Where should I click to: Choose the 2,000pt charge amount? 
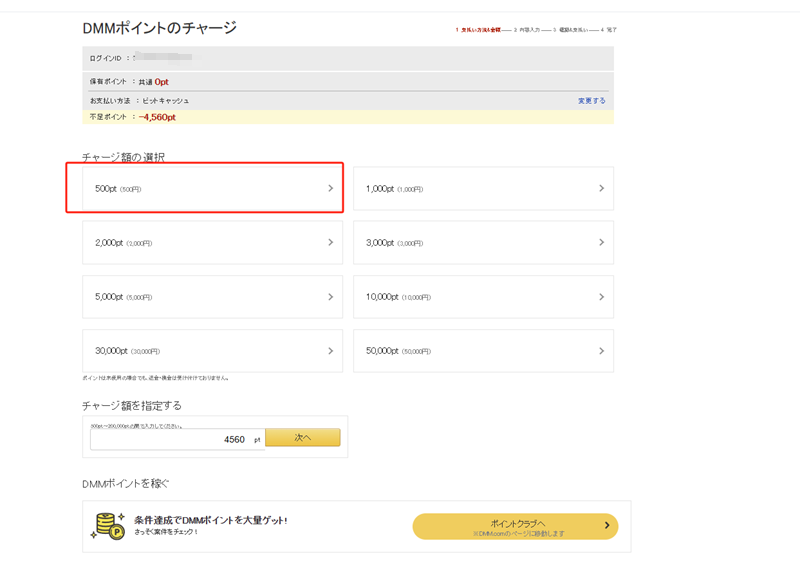coord(212,242)
